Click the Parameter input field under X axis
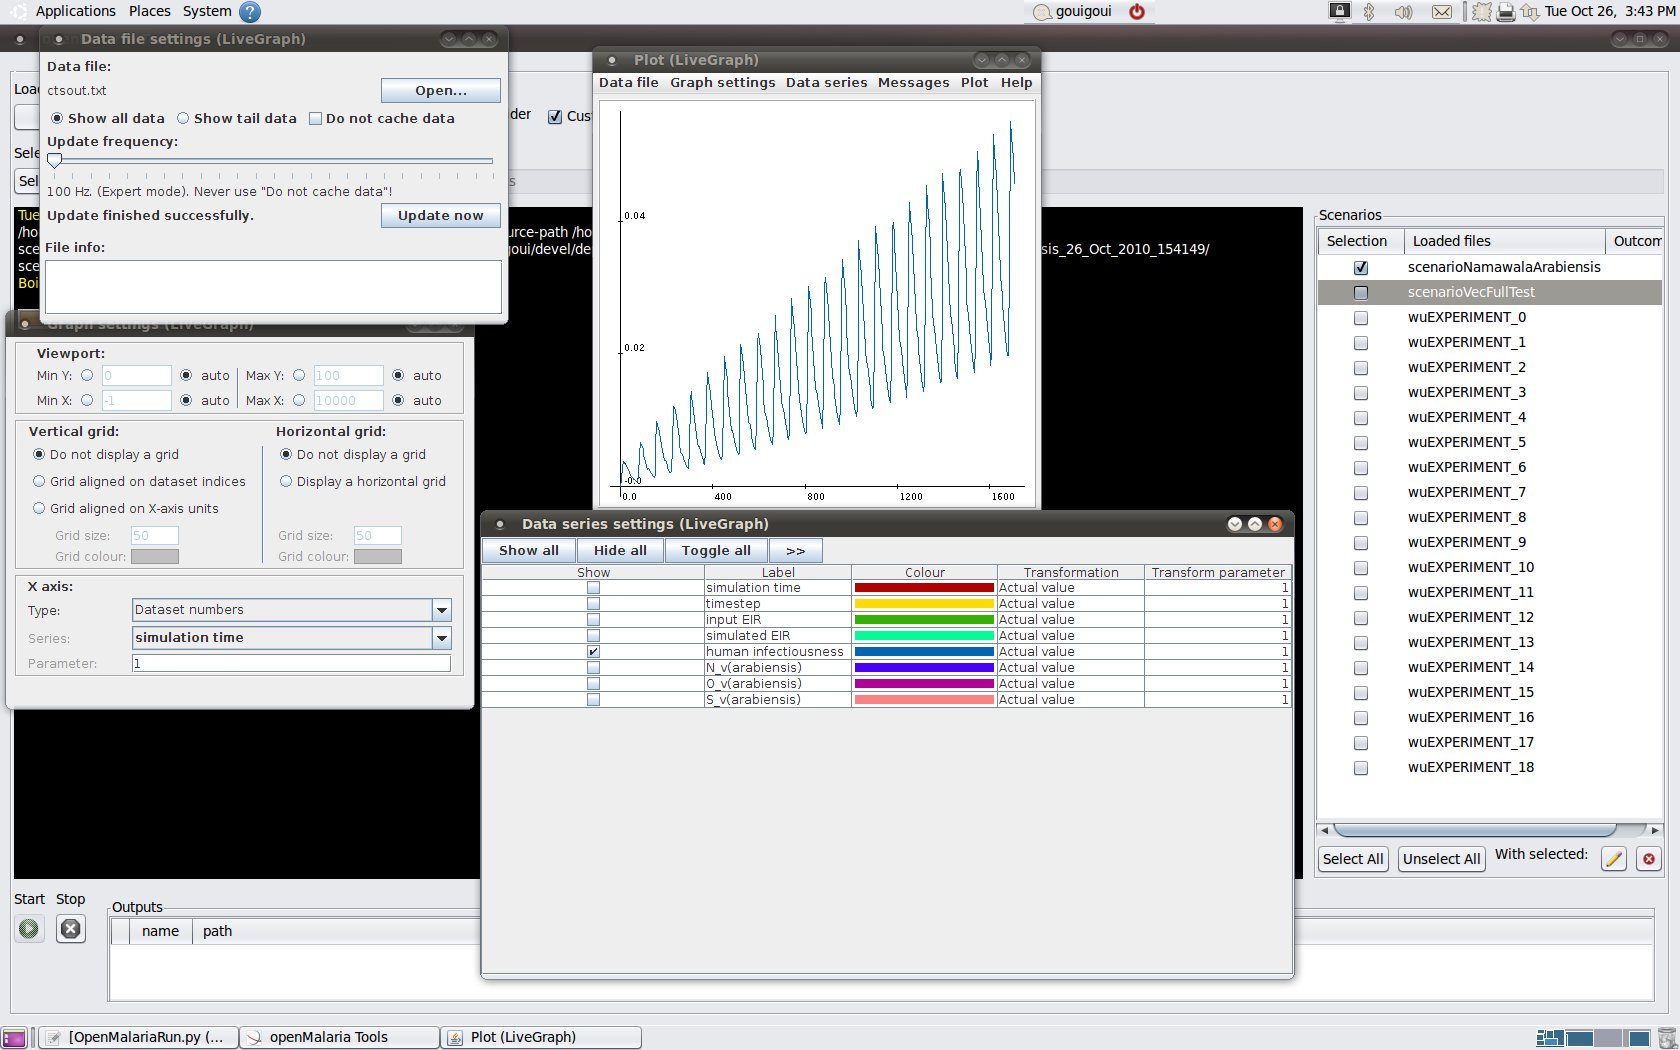This screenshot has width=1680, height=1050. pos(291,664)
